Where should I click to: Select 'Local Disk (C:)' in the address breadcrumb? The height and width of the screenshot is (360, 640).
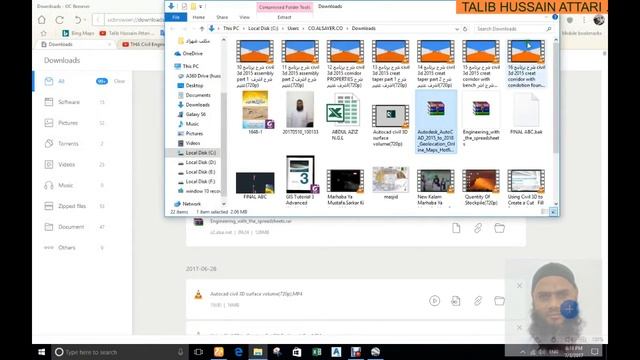[x=263, y=29]
